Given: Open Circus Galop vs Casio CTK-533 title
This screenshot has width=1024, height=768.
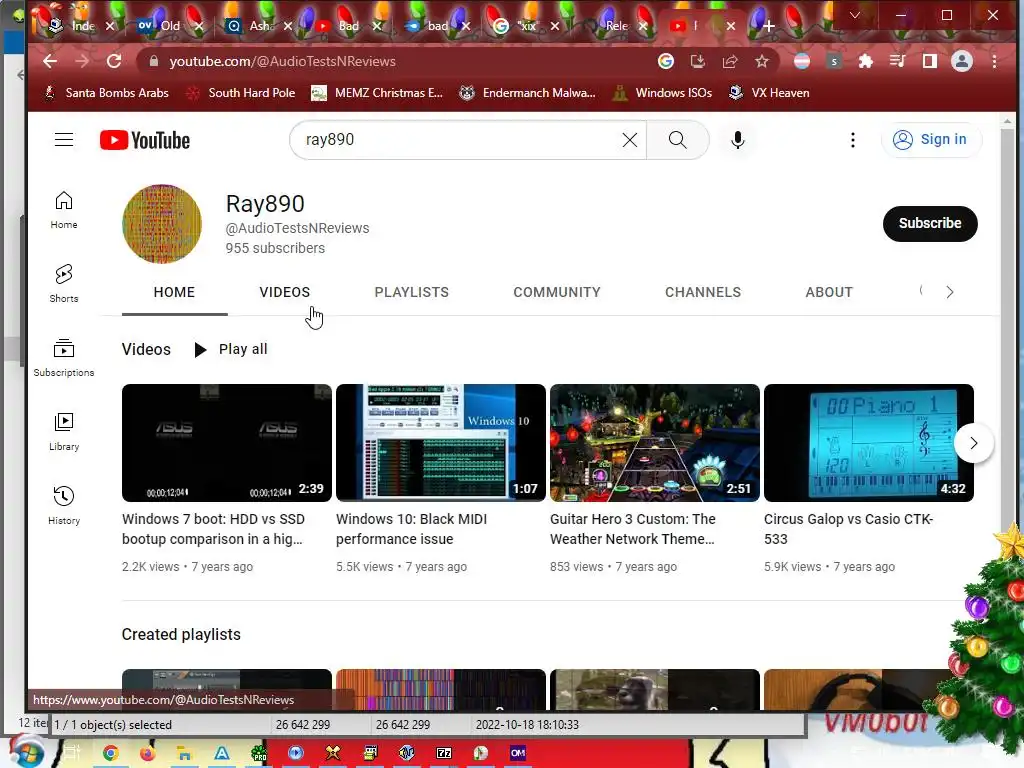Looking at the screenshot, I should [x=848, y=529].
